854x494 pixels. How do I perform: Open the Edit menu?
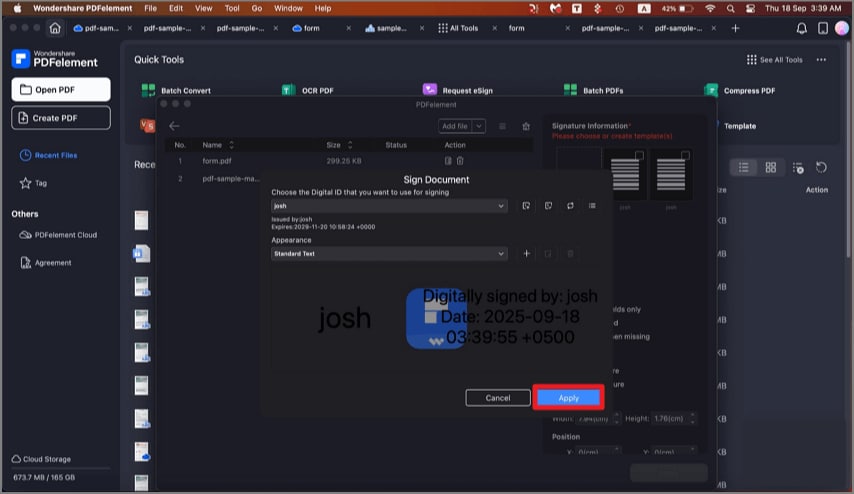(176, 8)
